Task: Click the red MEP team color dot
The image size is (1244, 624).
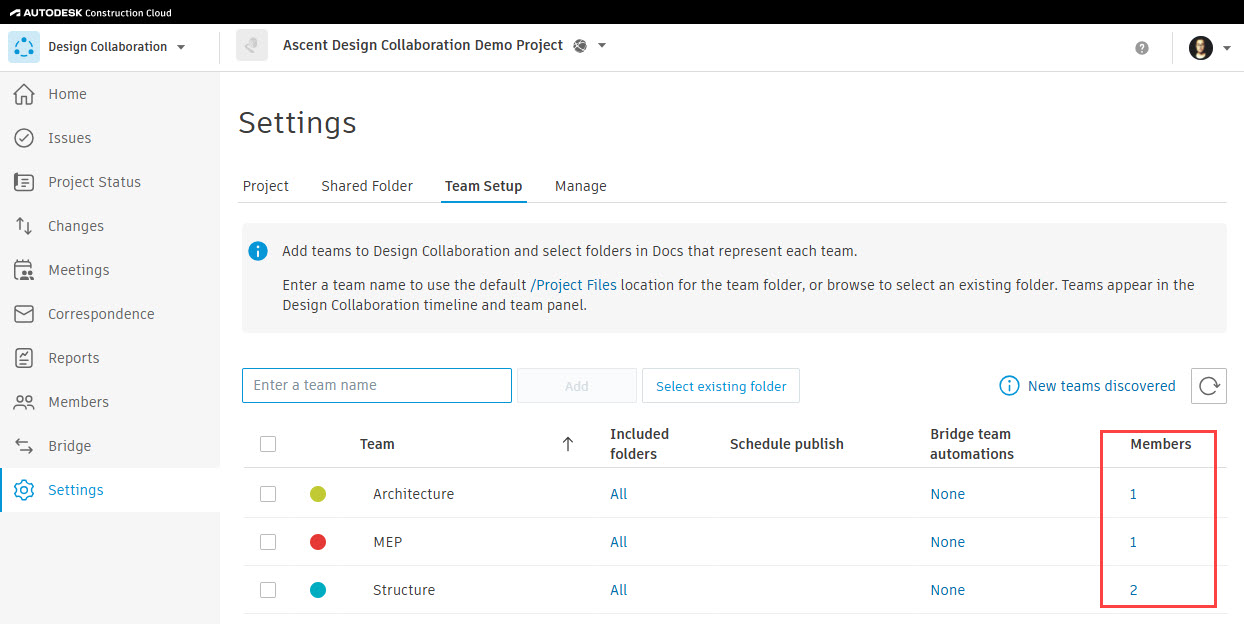Action: (x=318, y=542)
